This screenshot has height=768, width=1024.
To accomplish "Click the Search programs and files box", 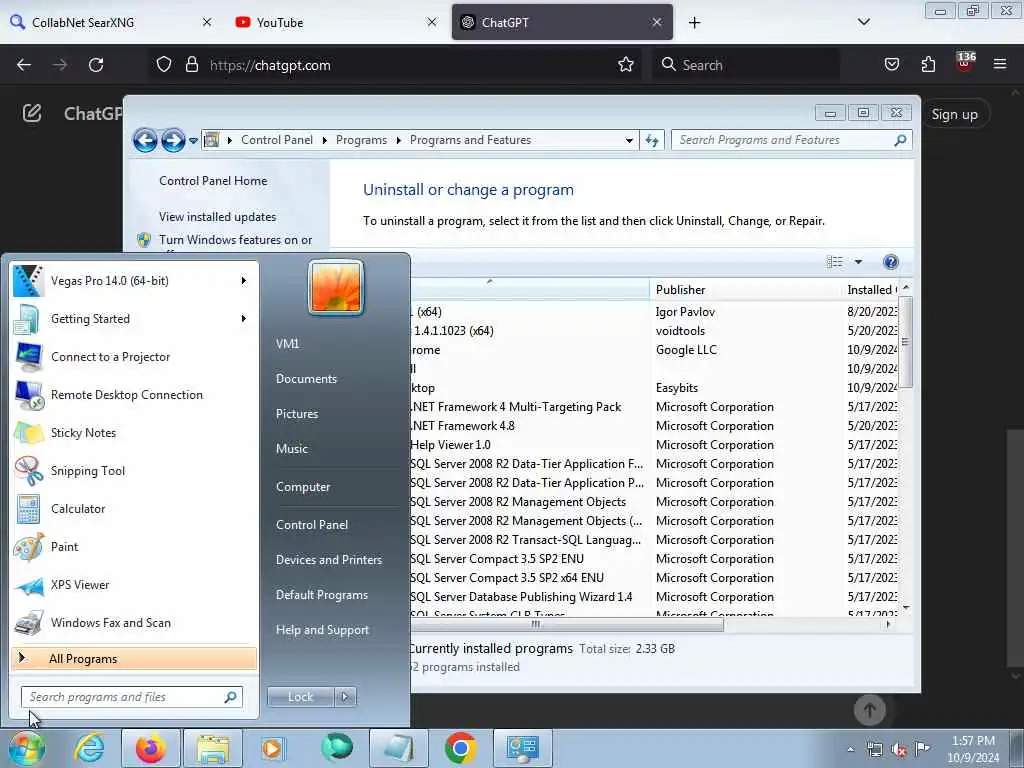I will click(131, 697).
